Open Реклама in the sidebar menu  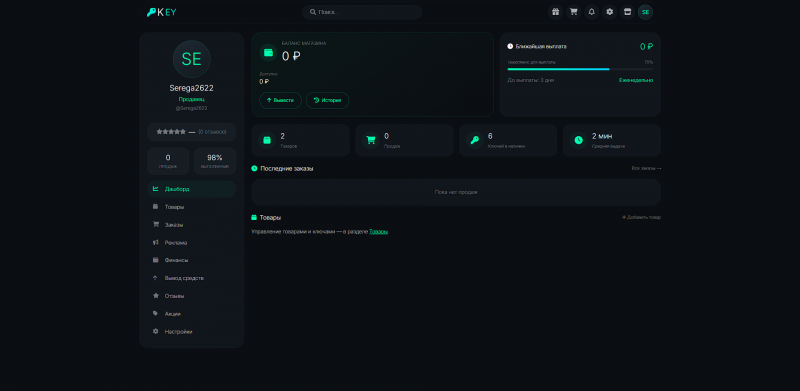click(191, 242)
